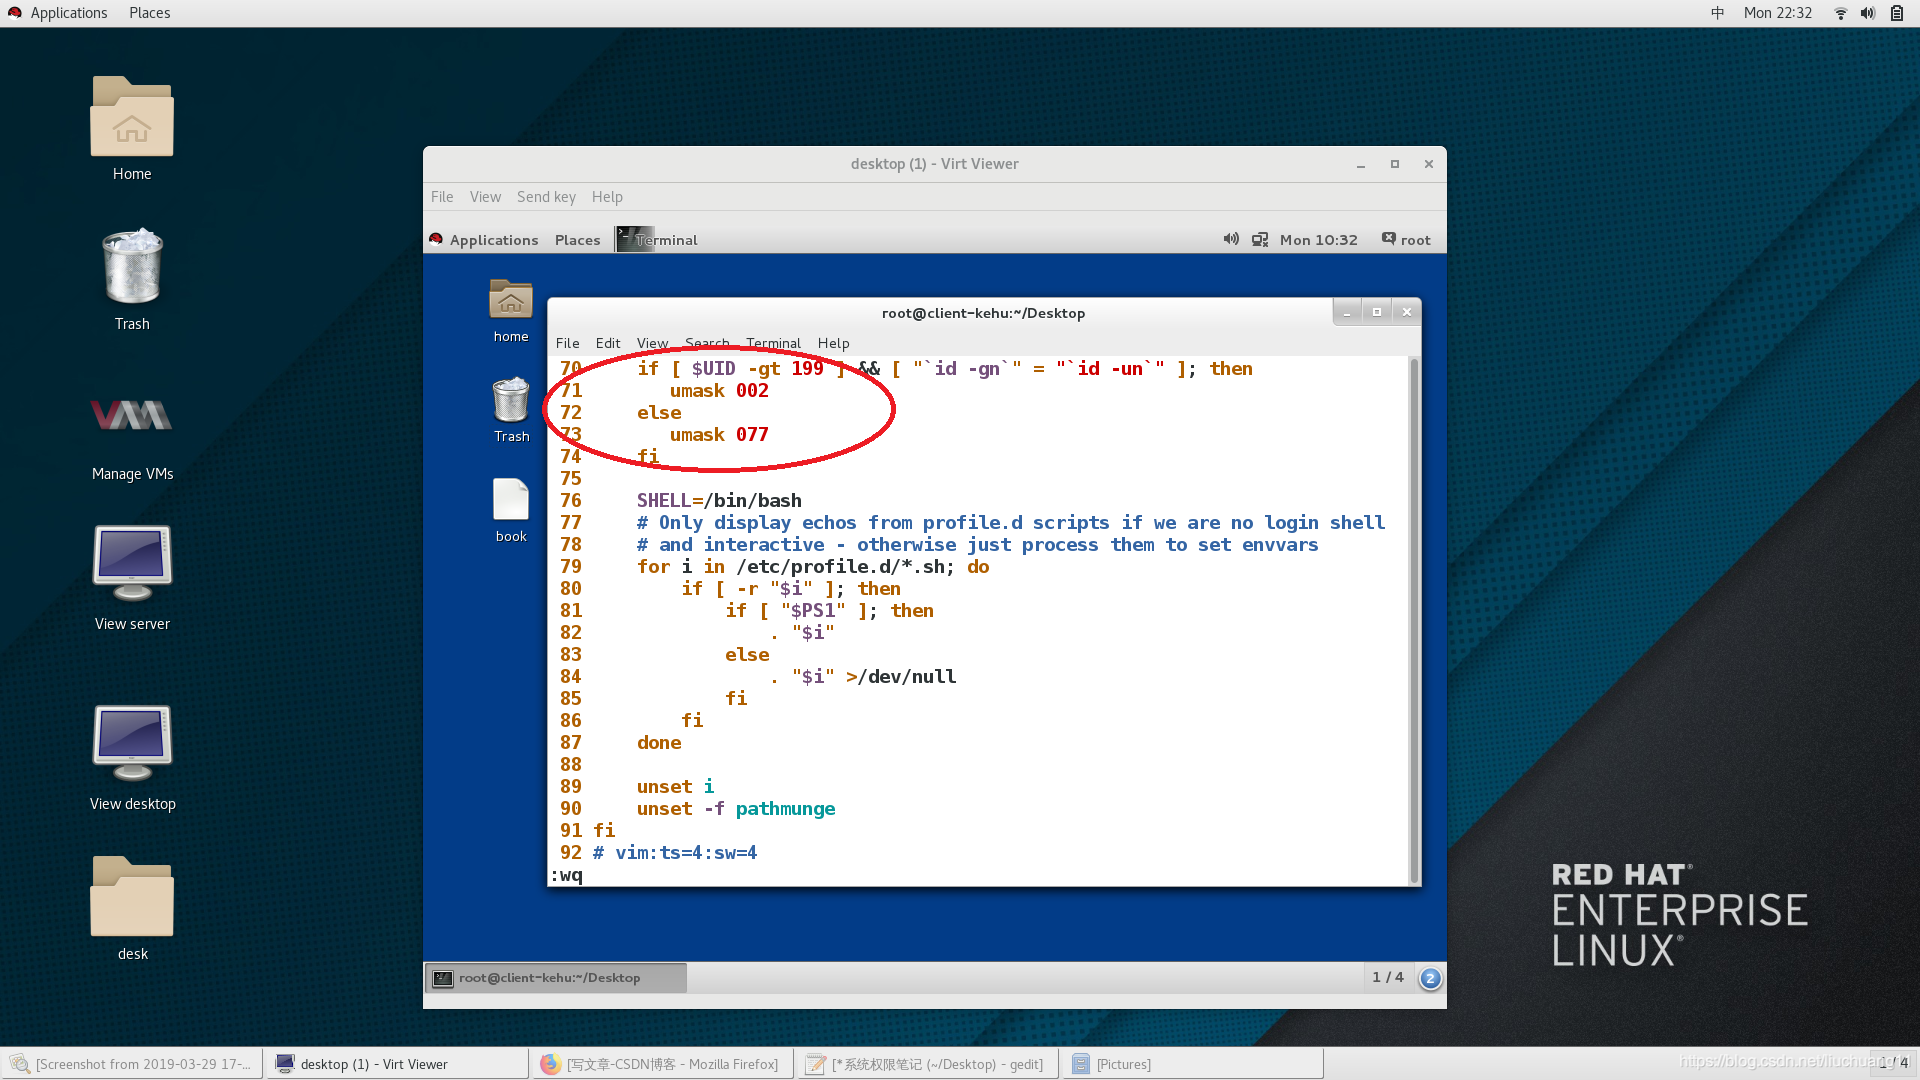
Task: Click the 'for i in /etc/profile.d/*.sh; do' line
Action: tap(813, 567)
